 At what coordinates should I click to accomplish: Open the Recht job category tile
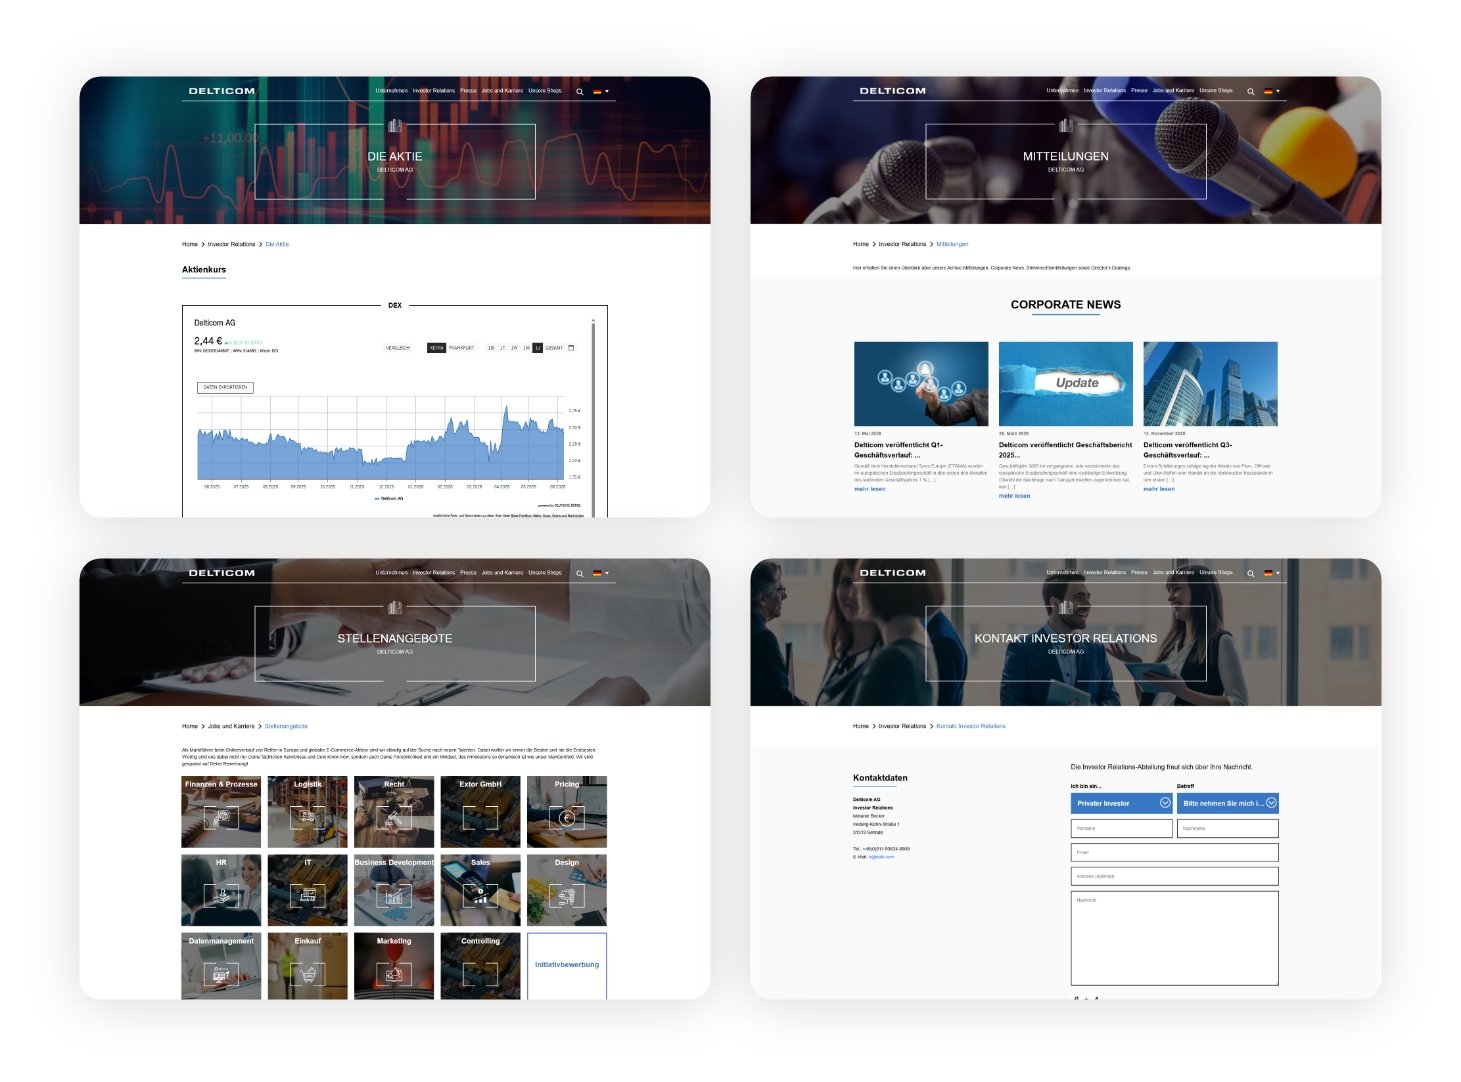tap(394, 812)
